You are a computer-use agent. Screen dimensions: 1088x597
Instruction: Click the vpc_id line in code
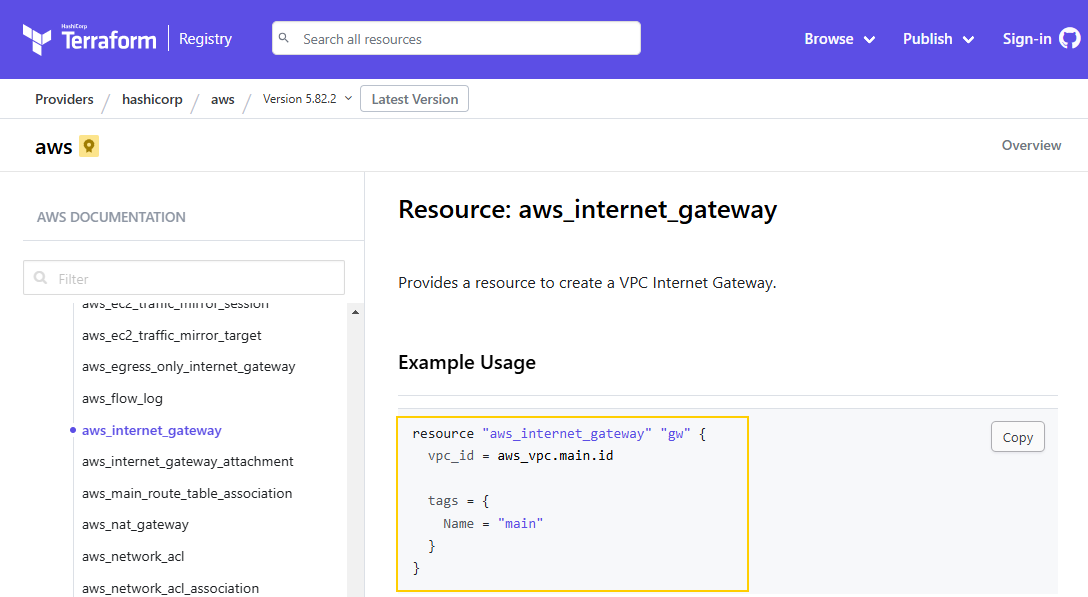tap(520, 455)
